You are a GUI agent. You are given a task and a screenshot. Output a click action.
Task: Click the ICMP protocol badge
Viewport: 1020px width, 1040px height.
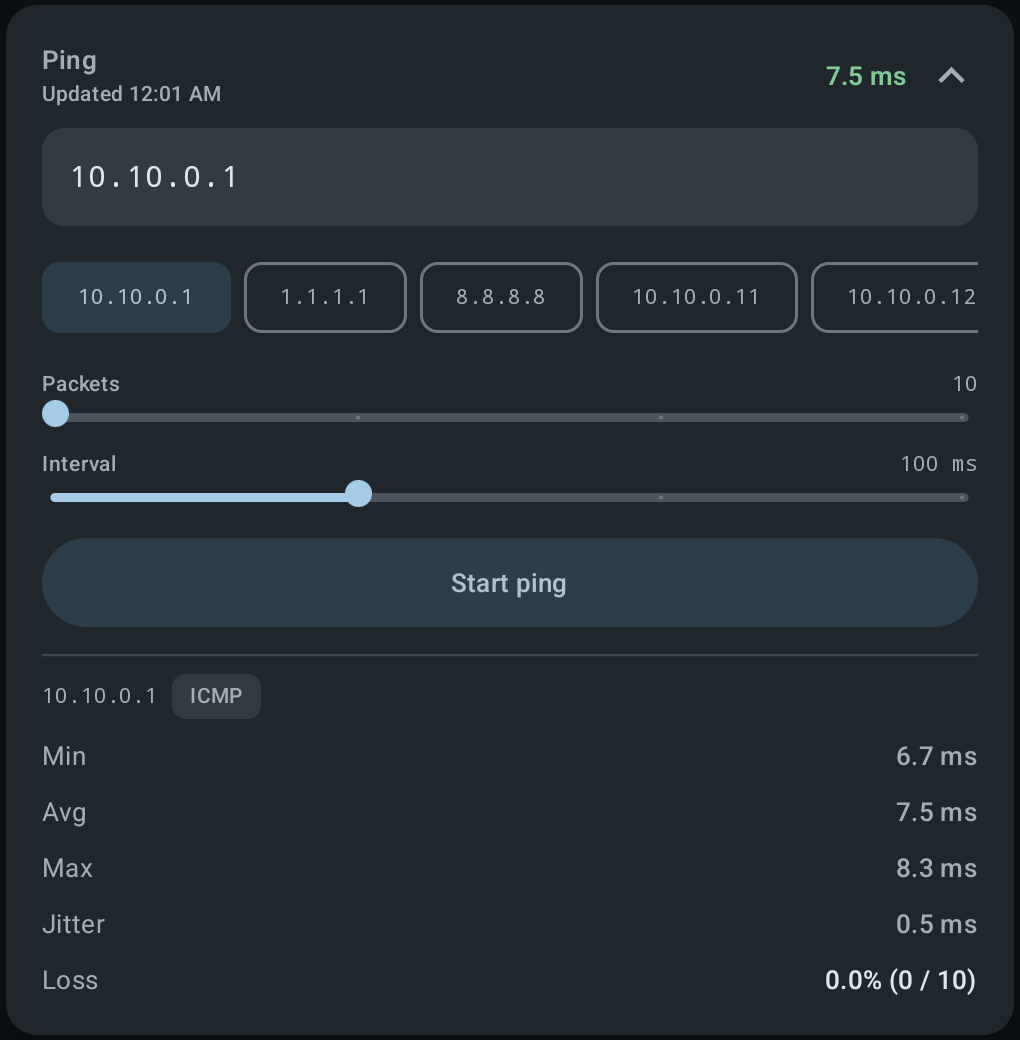pos(216,696)
